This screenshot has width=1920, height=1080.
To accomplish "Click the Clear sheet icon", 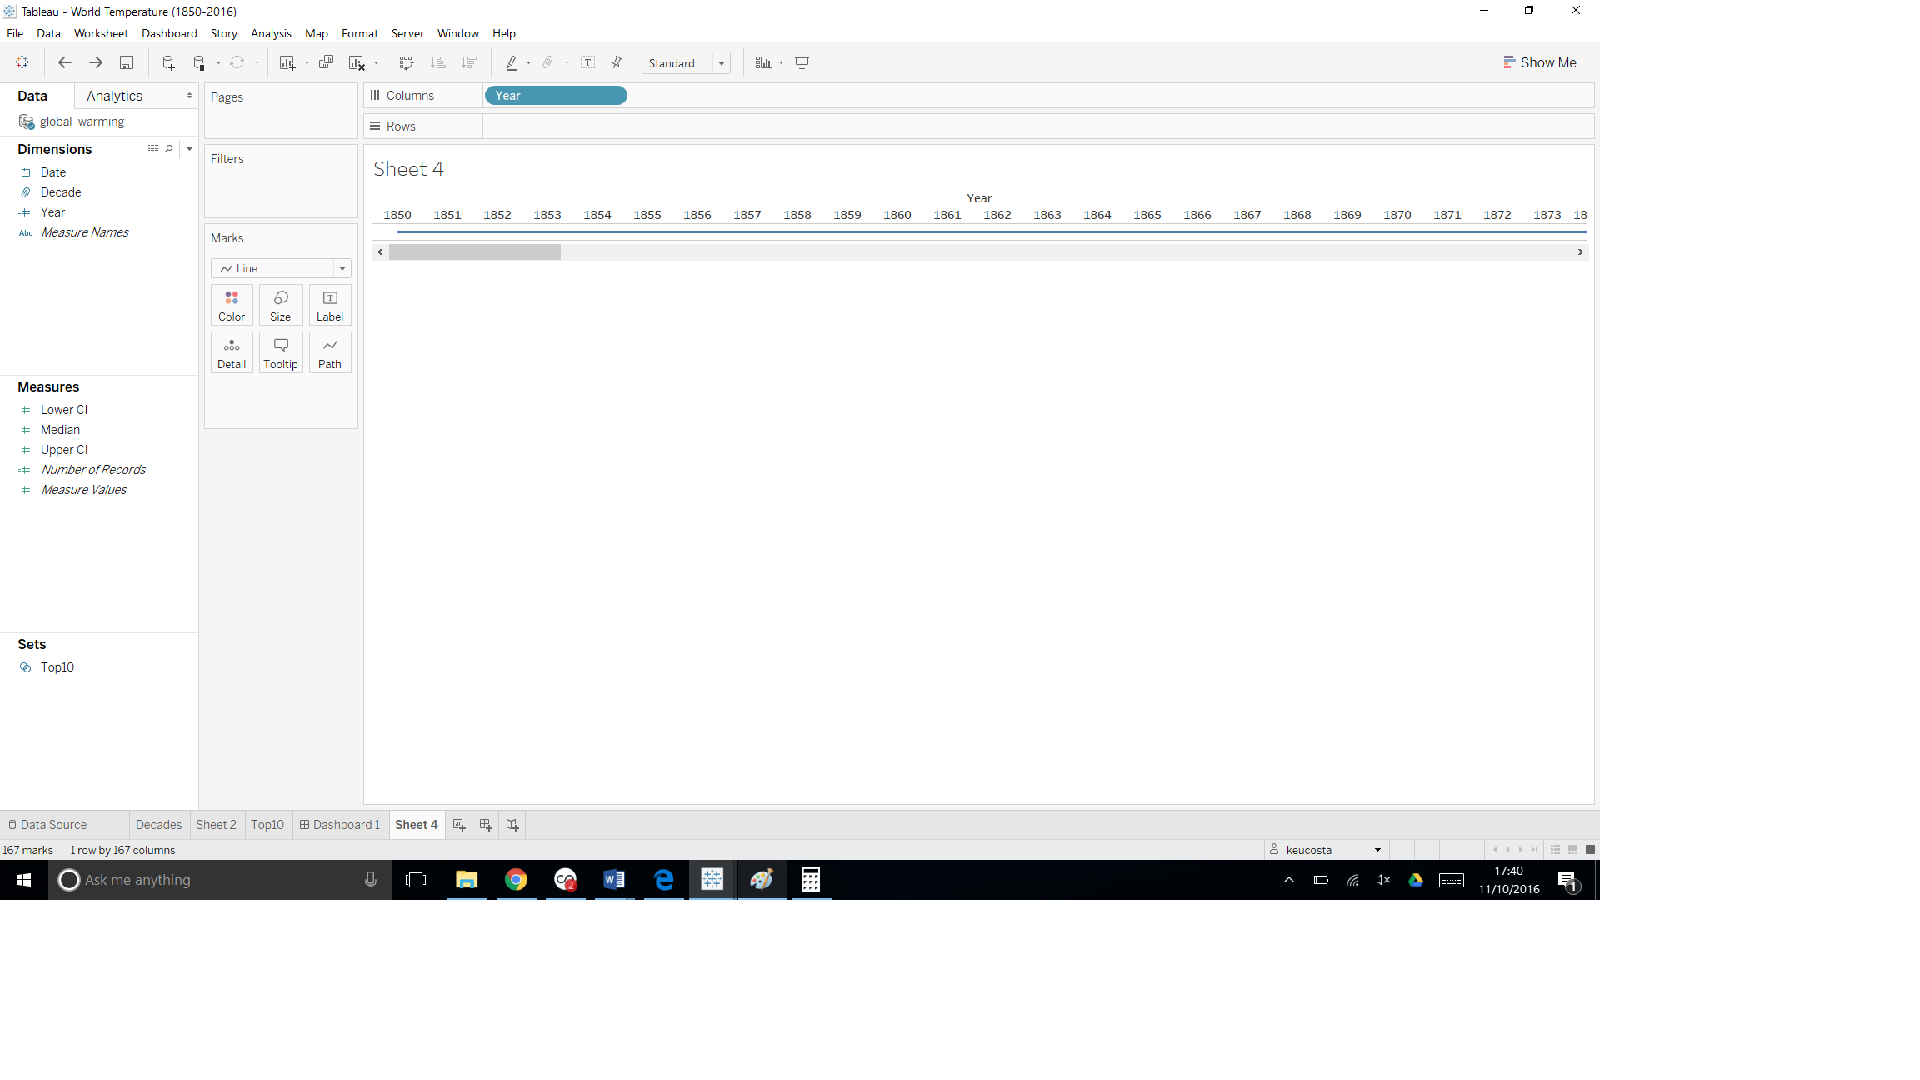I will tap(356, 63).
